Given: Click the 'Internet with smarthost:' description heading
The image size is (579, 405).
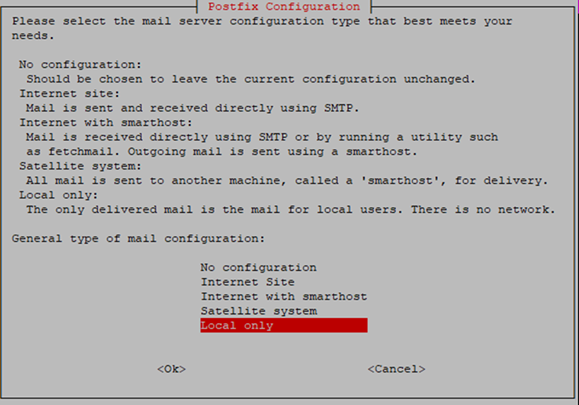Looking at the screenshot, I should pos(106,123).
